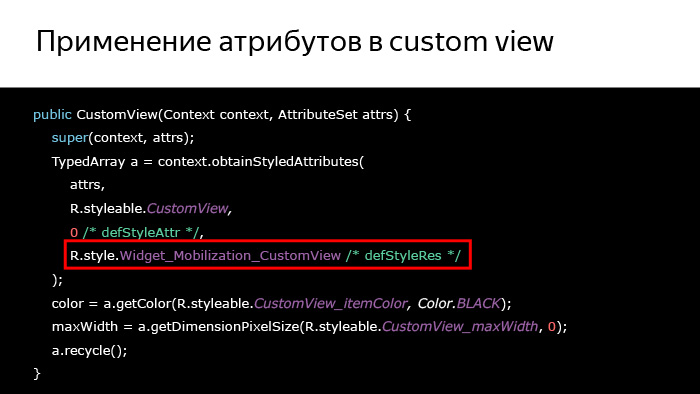Click "R.styleable.CustomView," argument

tap(151, 208)
